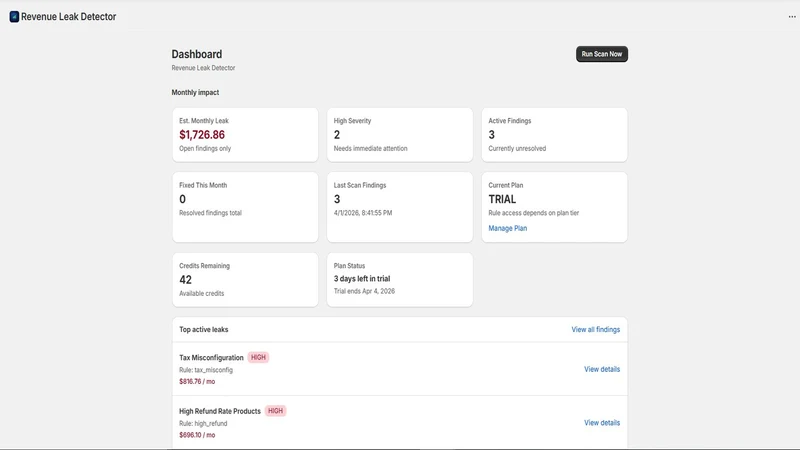Open the Manage Plan link
Screen dimensions: 800x450
coord(508,228)
